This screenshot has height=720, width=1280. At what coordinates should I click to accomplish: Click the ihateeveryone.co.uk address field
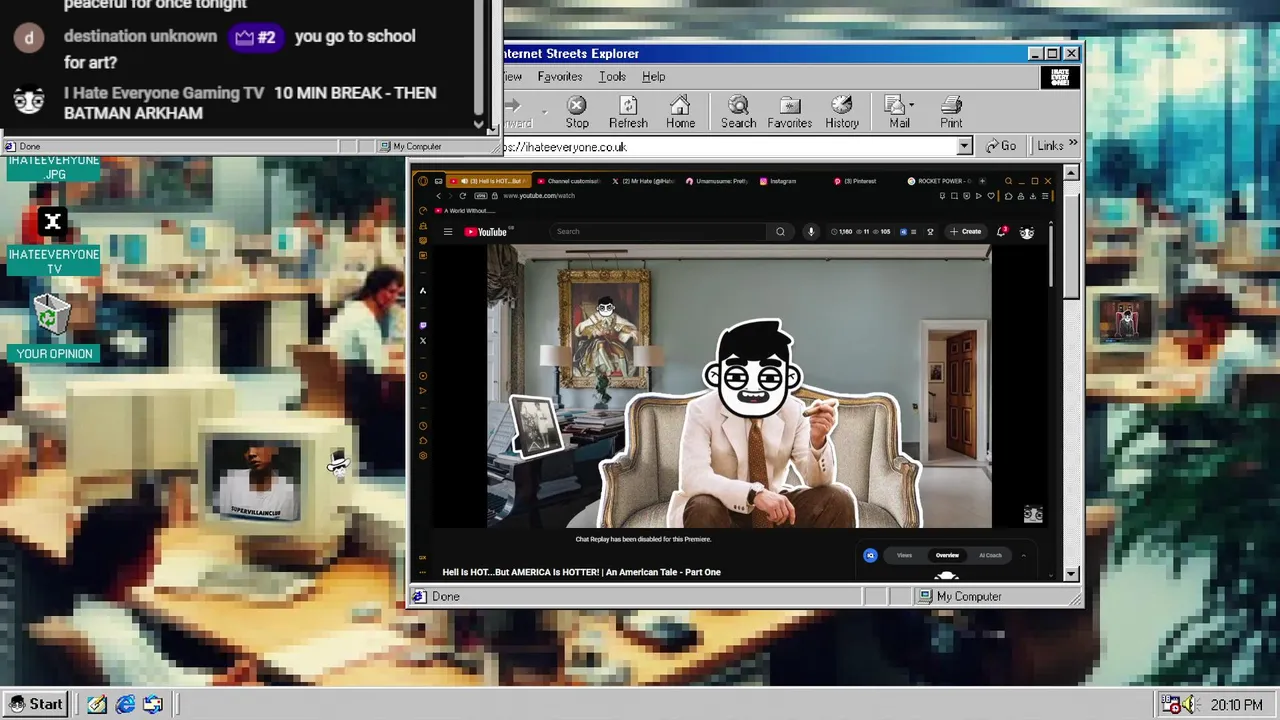(730, 147)
